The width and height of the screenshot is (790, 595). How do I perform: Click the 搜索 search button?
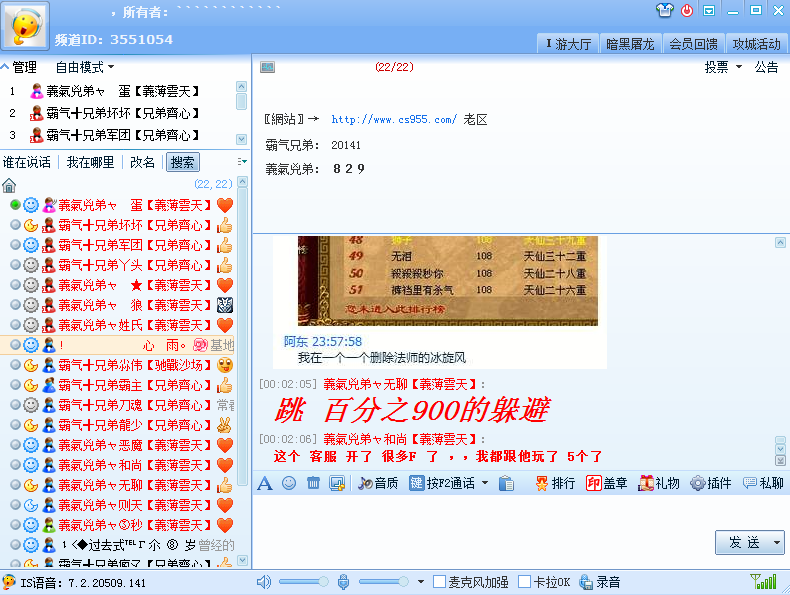182,162
